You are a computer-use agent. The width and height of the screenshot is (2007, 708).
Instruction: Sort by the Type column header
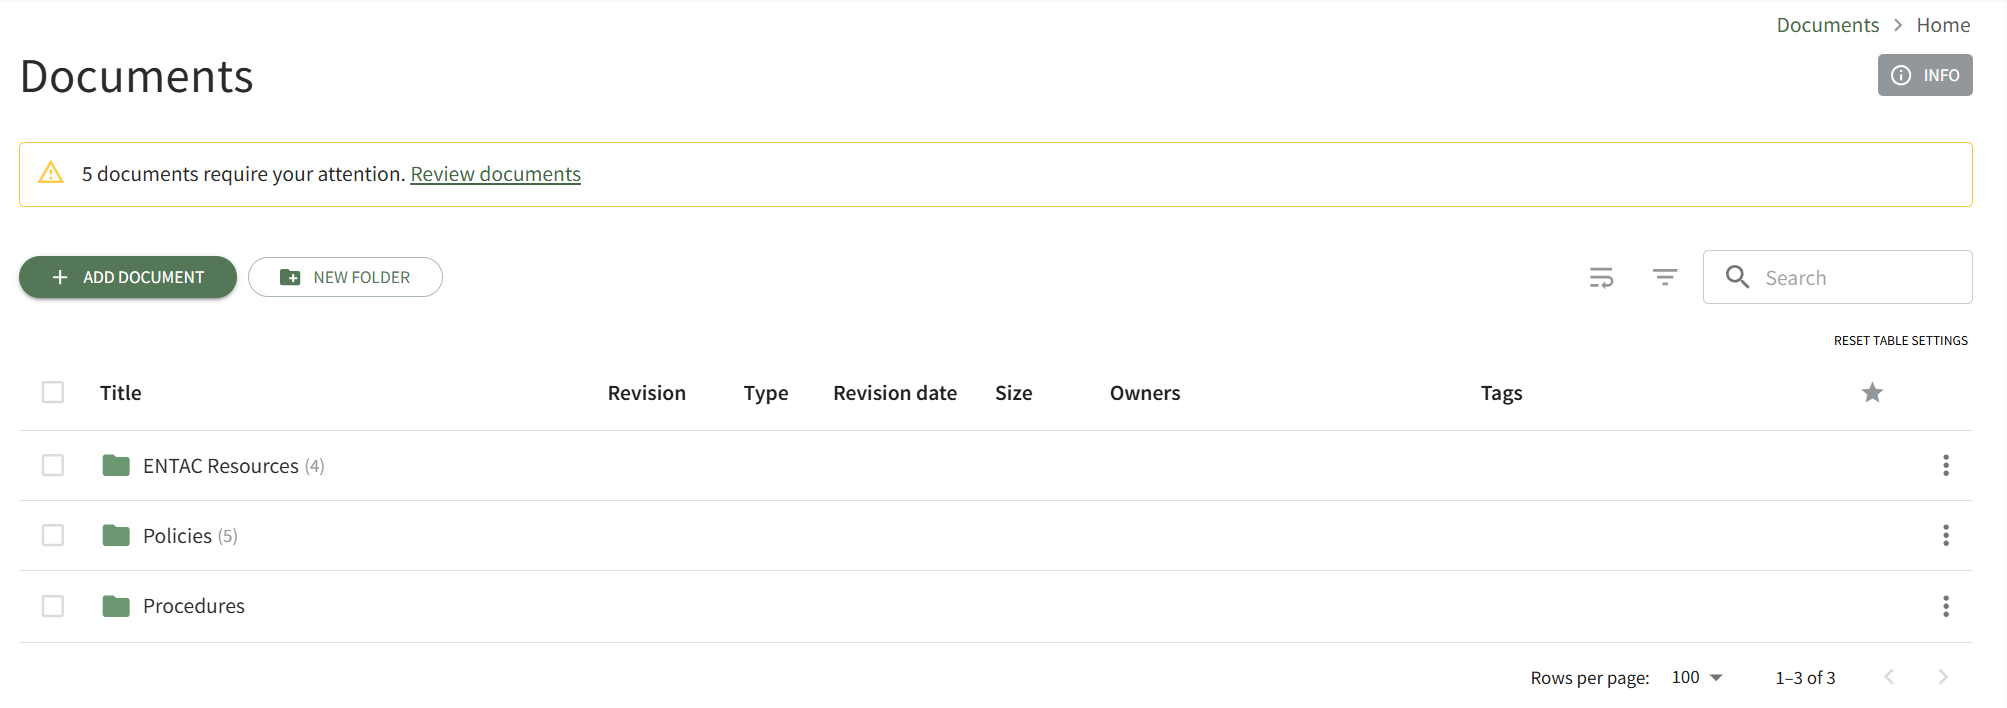766,393
